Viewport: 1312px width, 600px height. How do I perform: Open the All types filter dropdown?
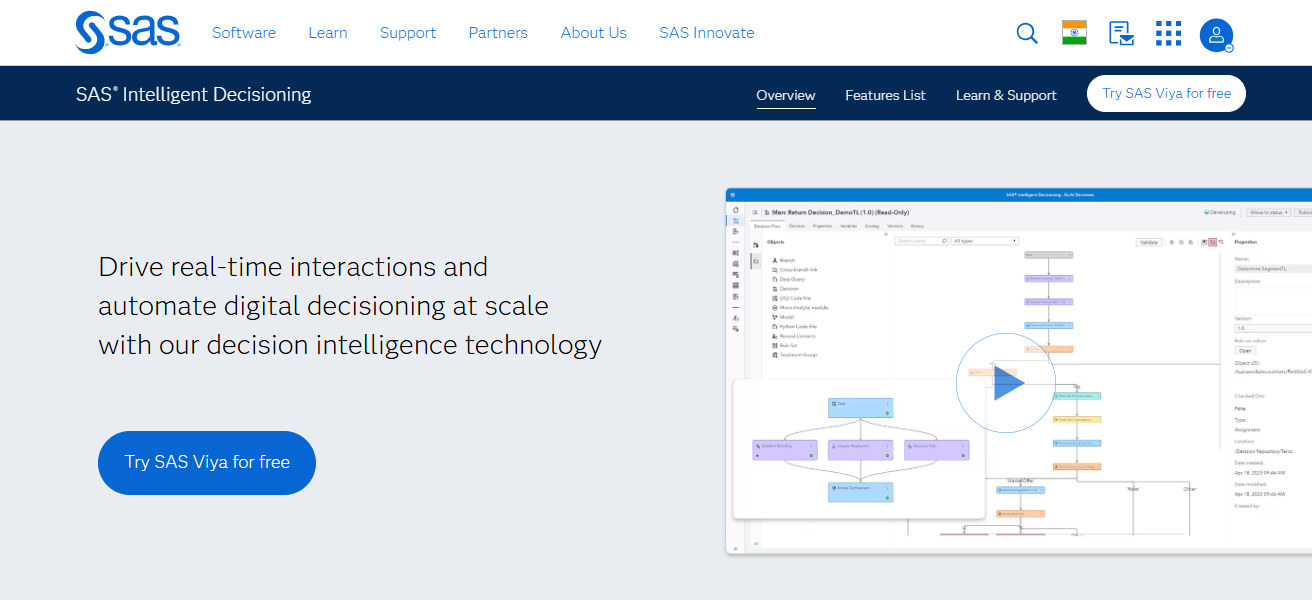pyautogui.click(x=984, y=240)
